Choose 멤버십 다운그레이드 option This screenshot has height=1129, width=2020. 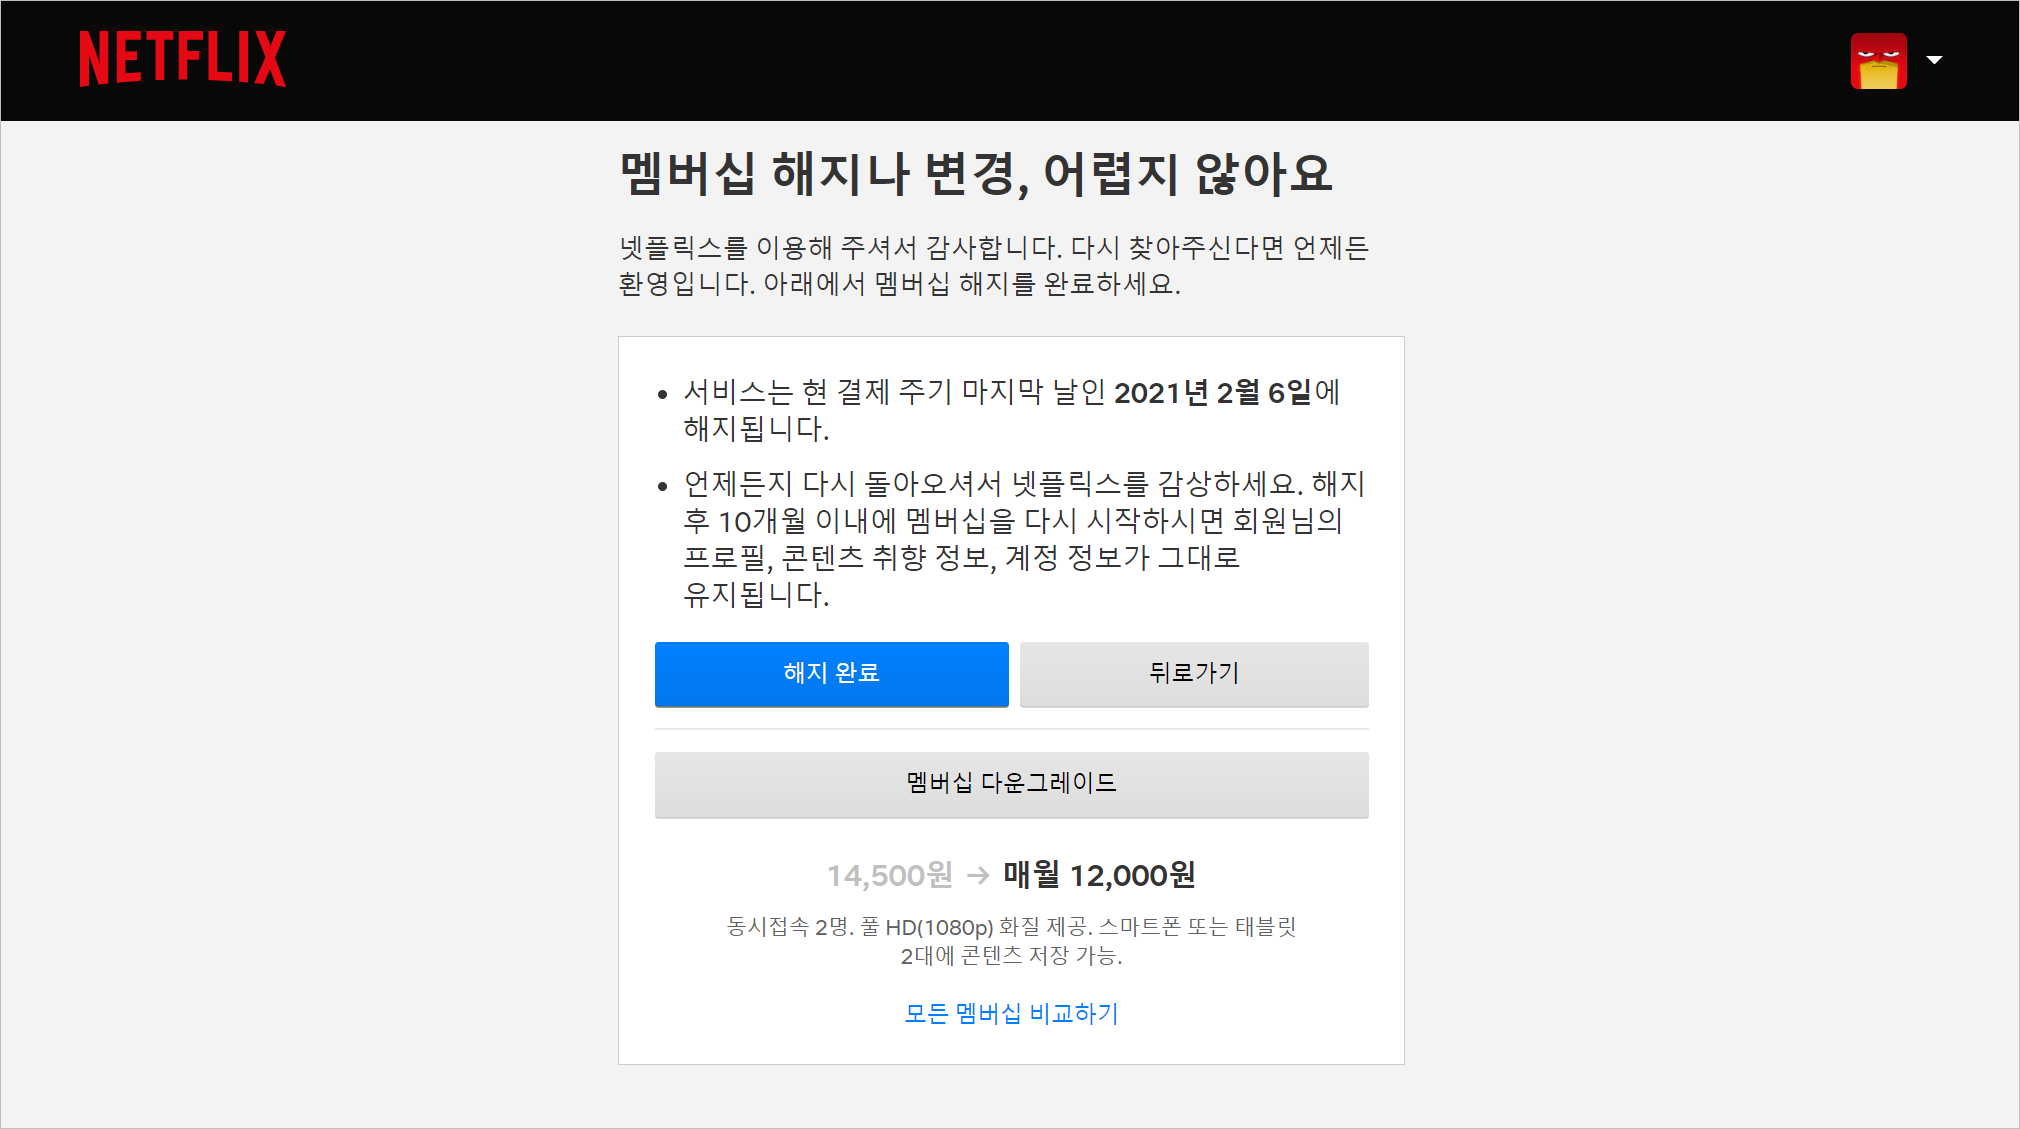[x=1011, y=784]
